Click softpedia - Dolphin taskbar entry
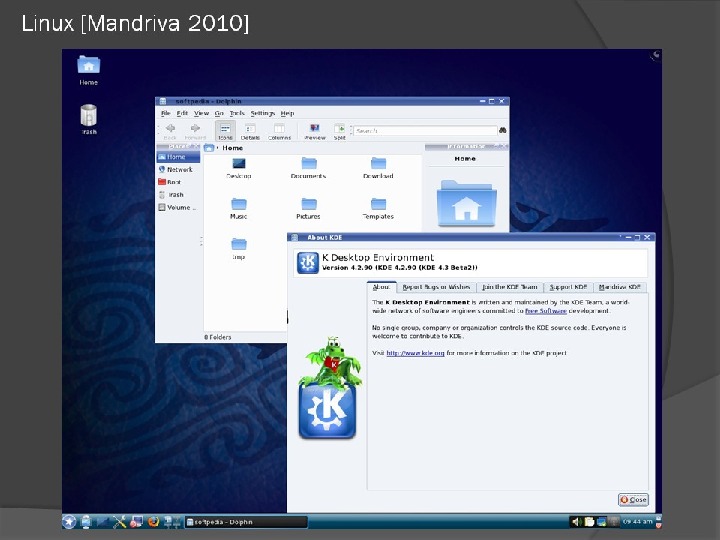The height and width of the screenshot is (540, 720). point(246,522)
